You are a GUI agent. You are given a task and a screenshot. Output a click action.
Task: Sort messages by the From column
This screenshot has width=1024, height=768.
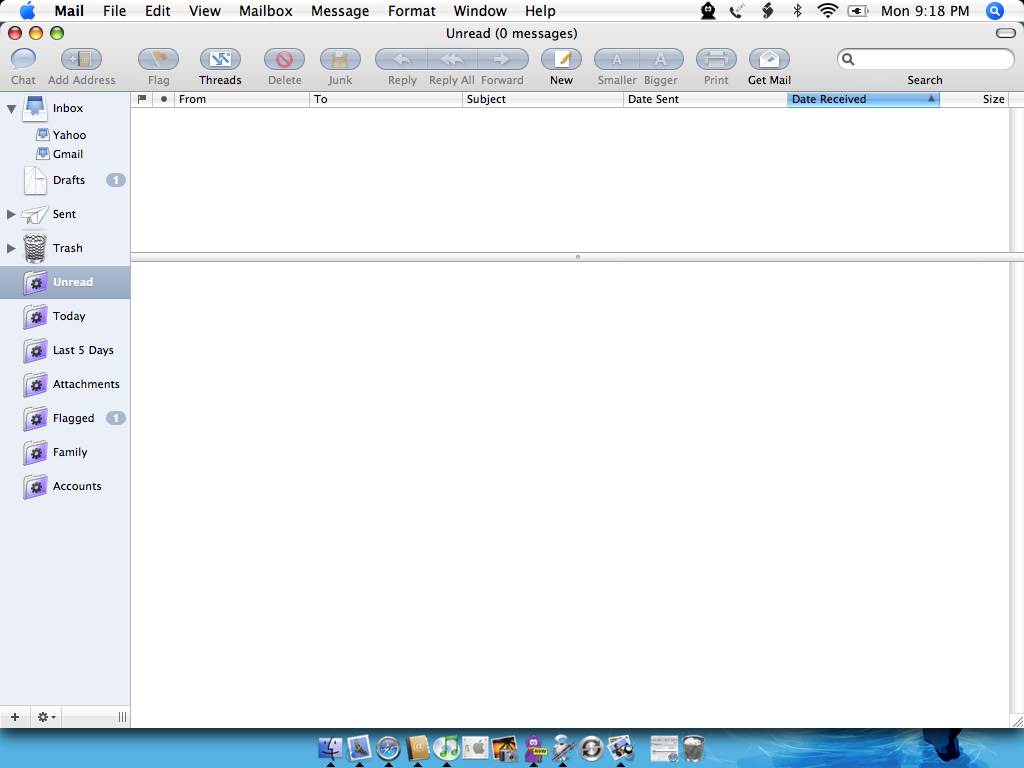coord(242,99)
